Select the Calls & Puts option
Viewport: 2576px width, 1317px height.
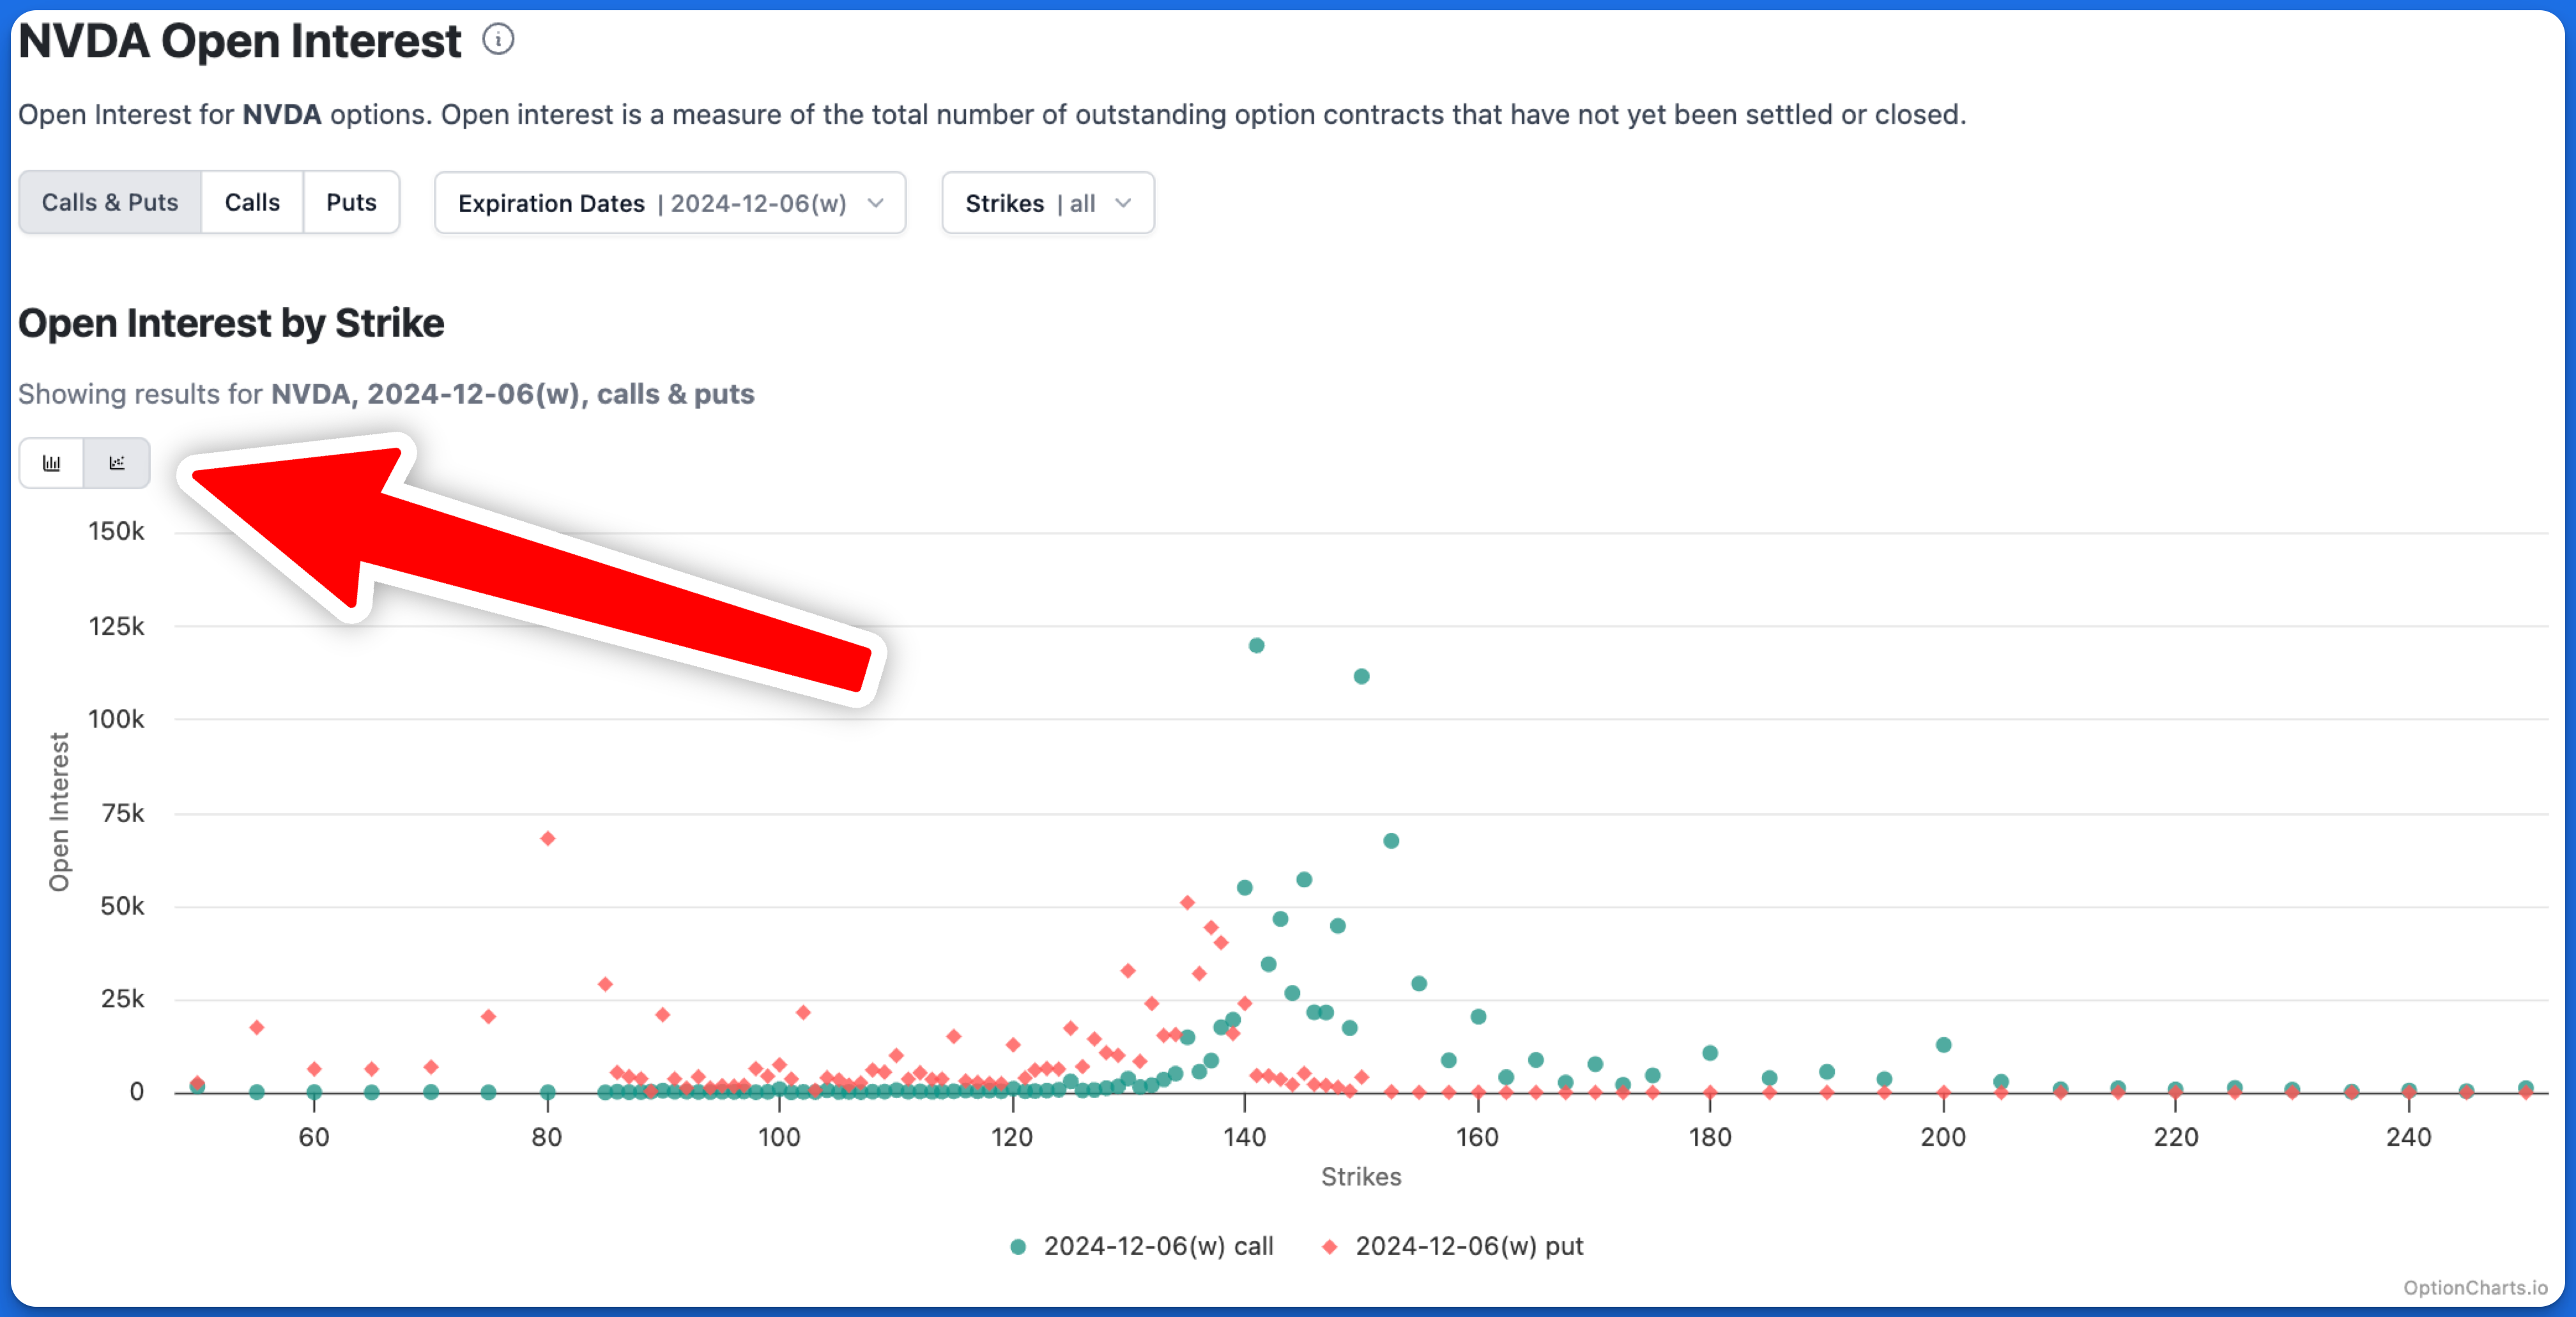pos(110,203)
